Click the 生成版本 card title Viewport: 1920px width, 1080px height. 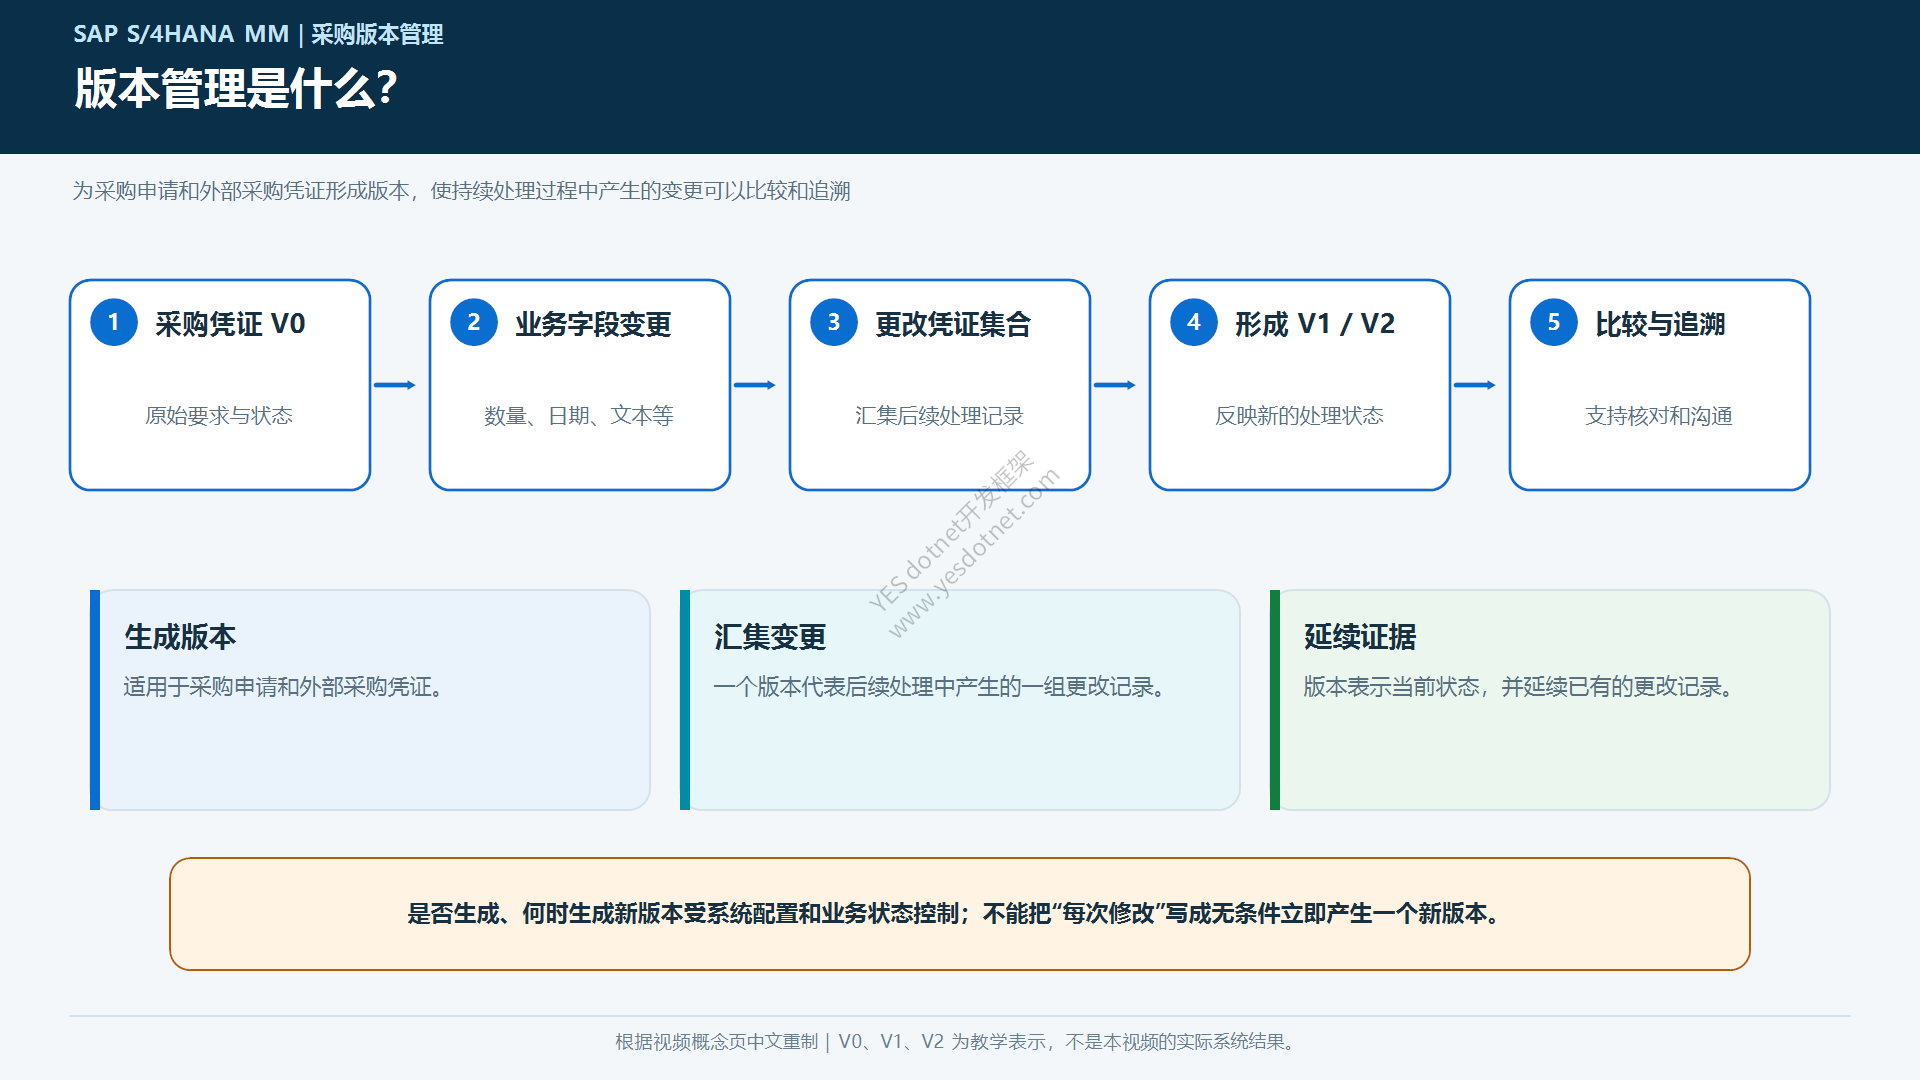tap(180, 637)
